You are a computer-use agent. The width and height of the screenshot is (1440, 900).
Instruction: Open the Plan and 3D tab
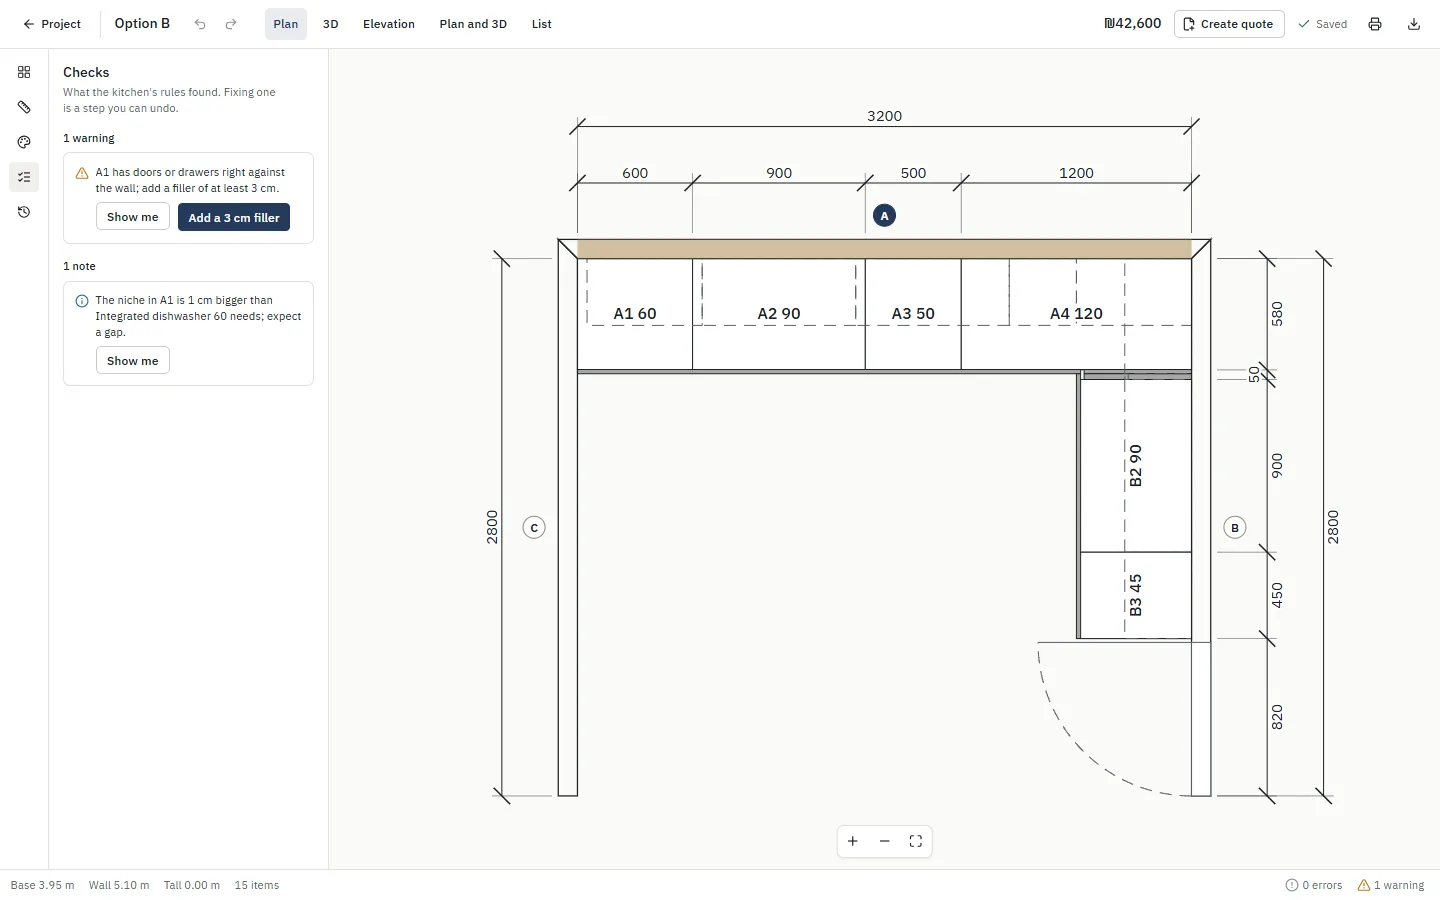point(473,24)
